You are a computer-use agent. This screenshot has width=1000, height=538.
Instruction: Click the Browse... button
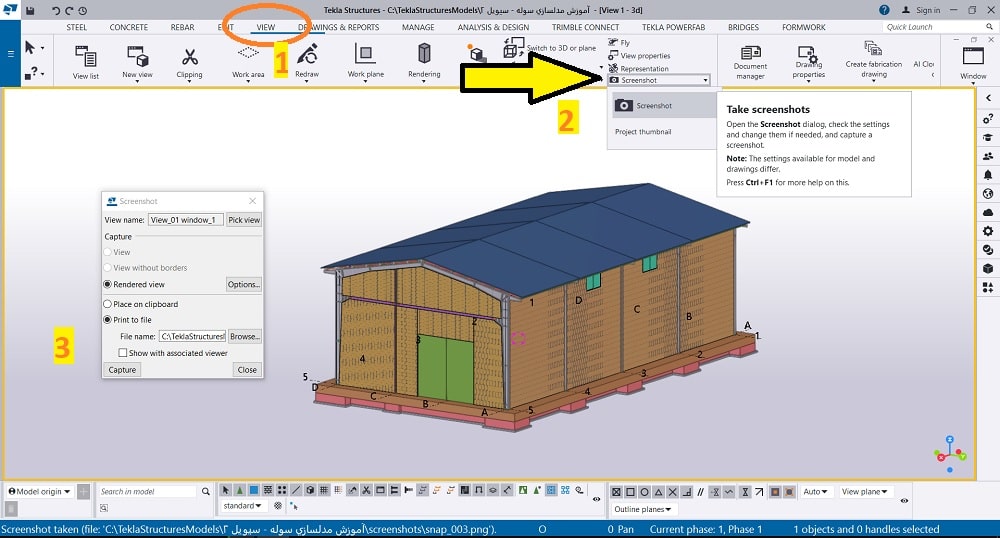click(x=245, y=337)
